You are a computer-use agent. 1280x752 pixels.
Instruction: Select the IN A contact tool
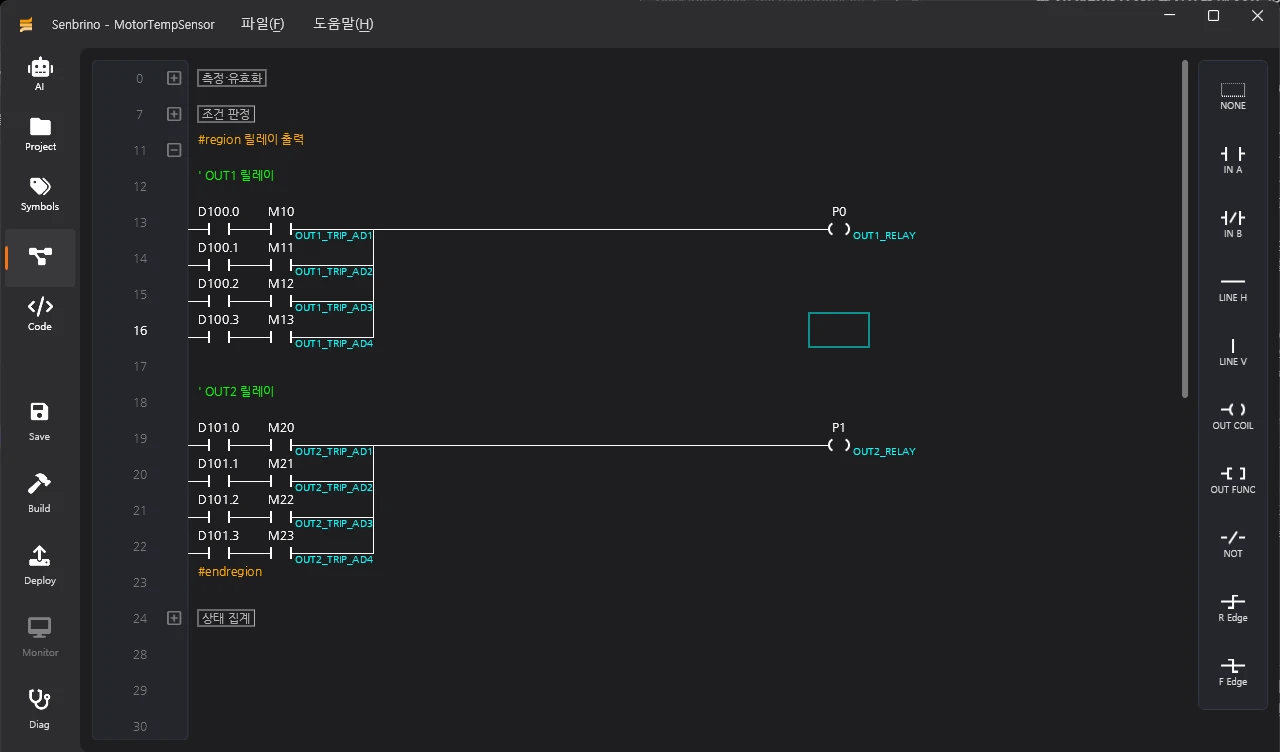[x=1233, y=160]
